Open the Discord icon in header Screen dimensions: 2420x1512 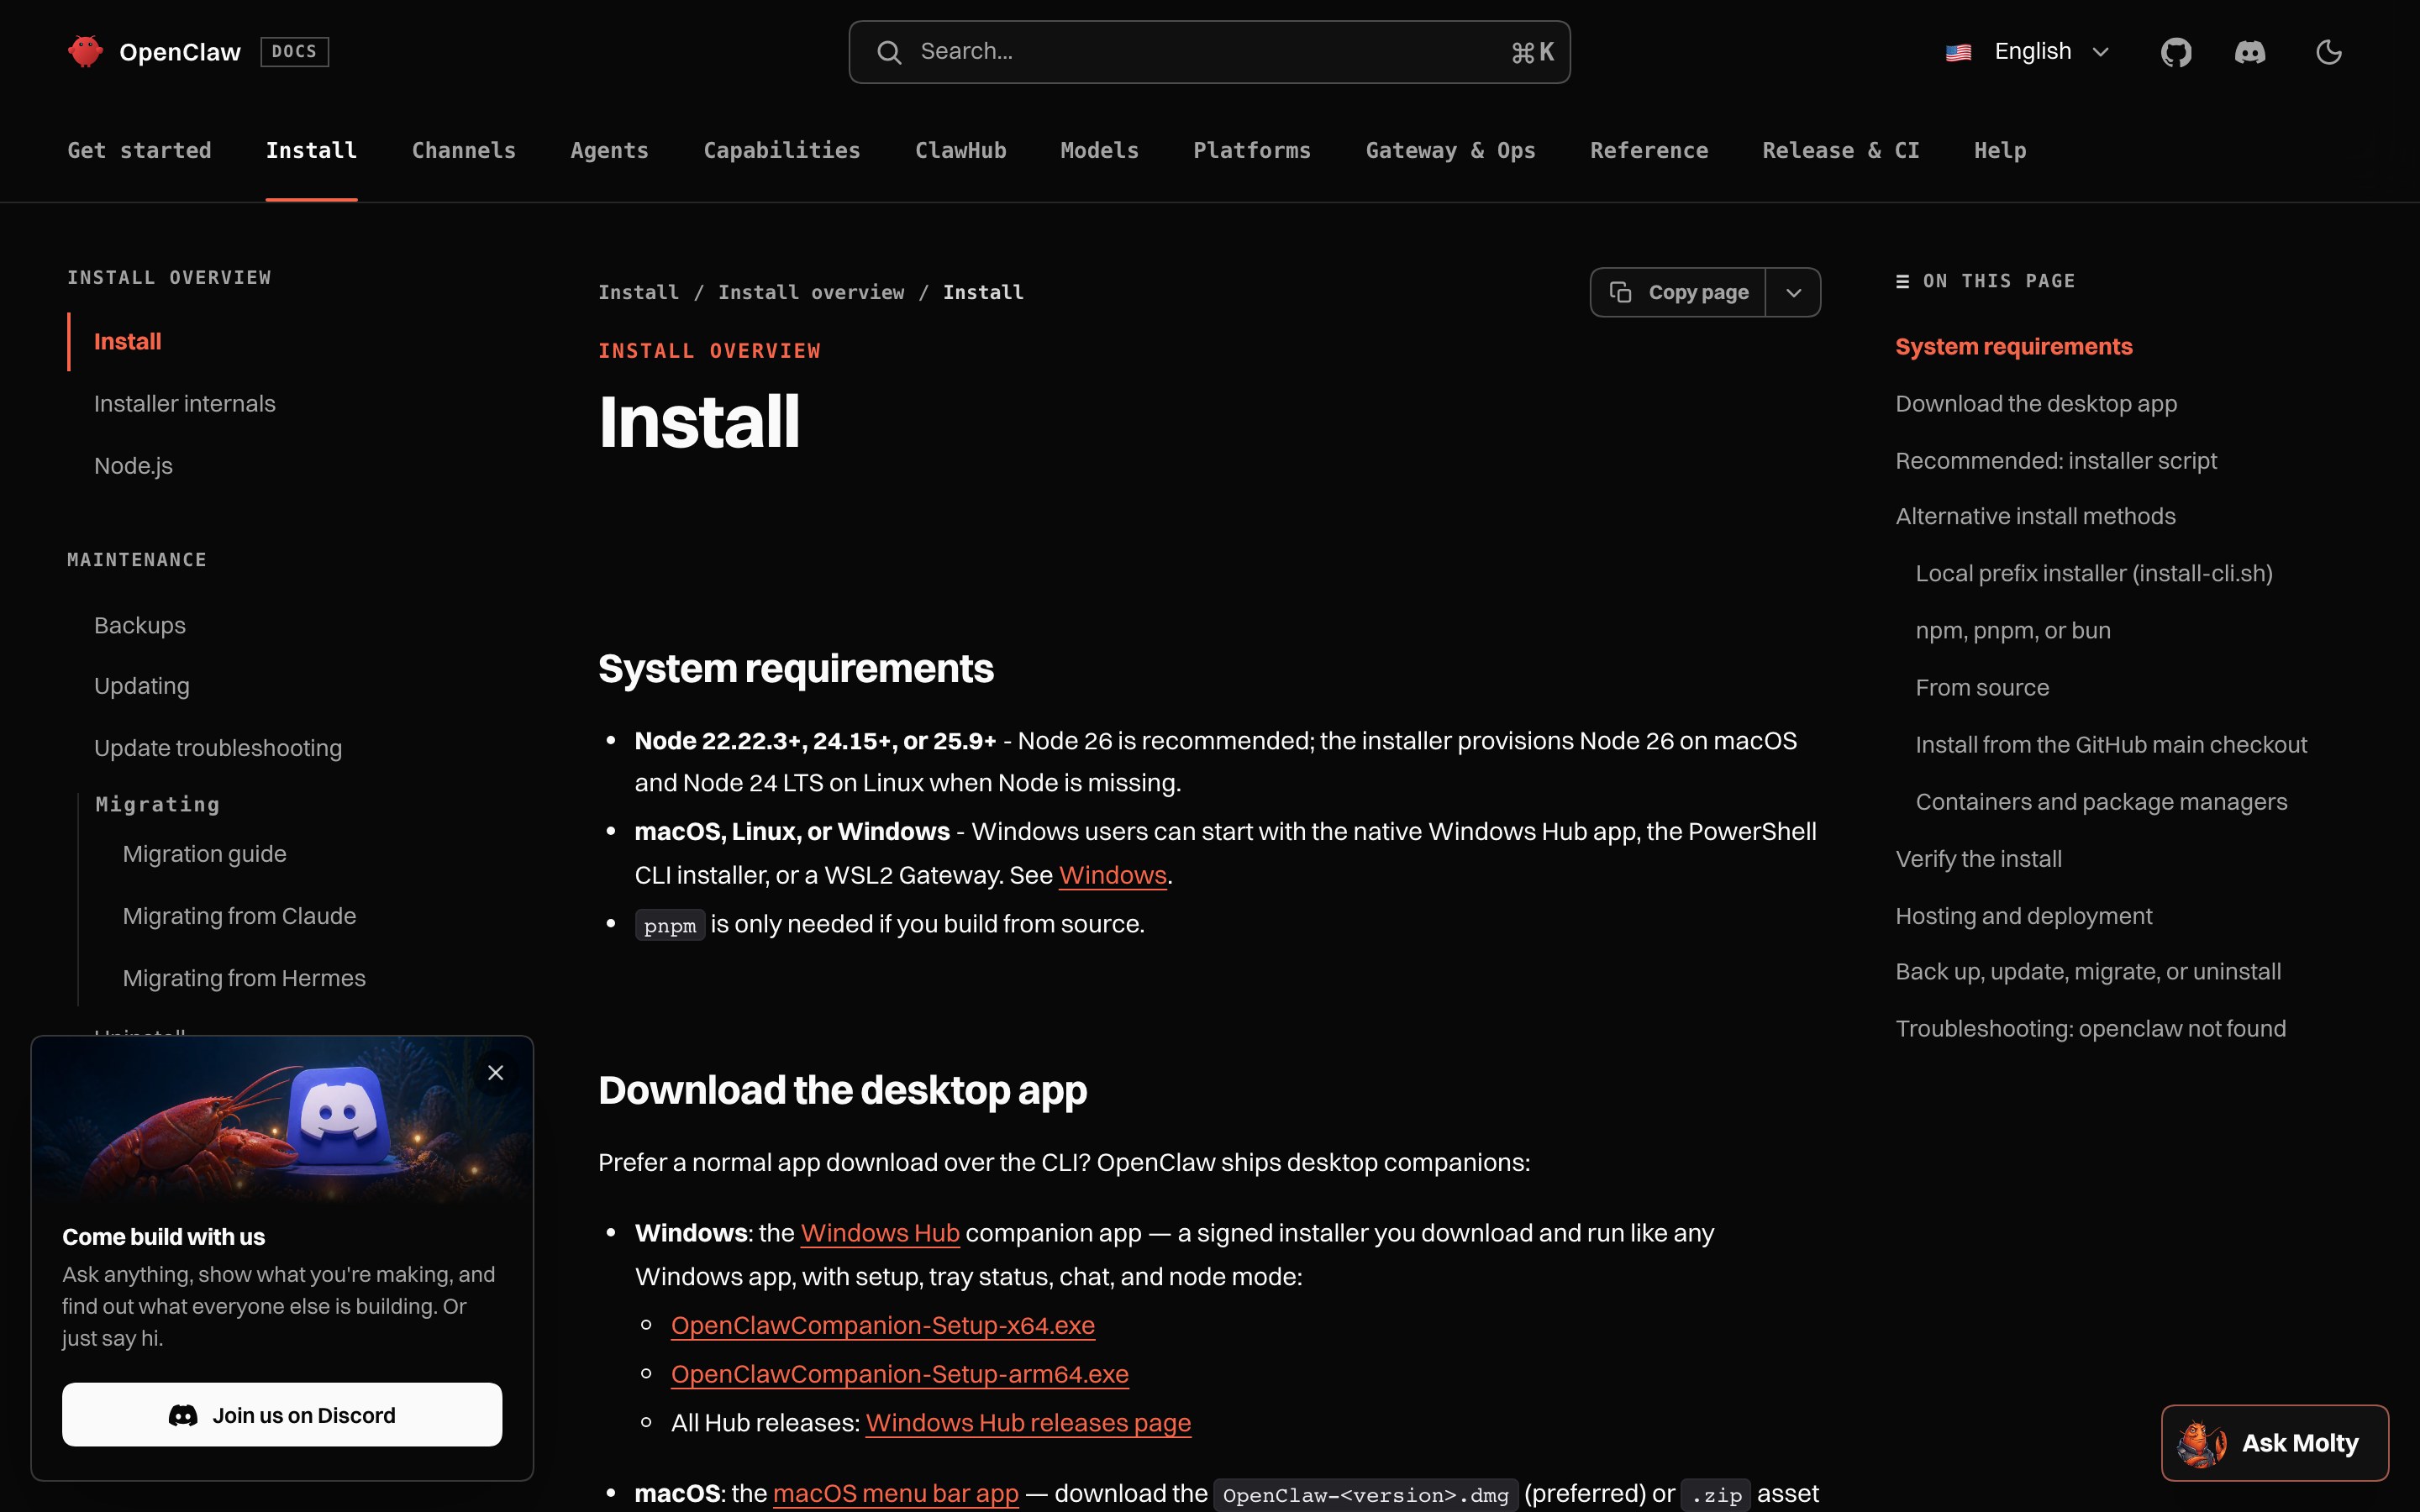(2250, 52)
